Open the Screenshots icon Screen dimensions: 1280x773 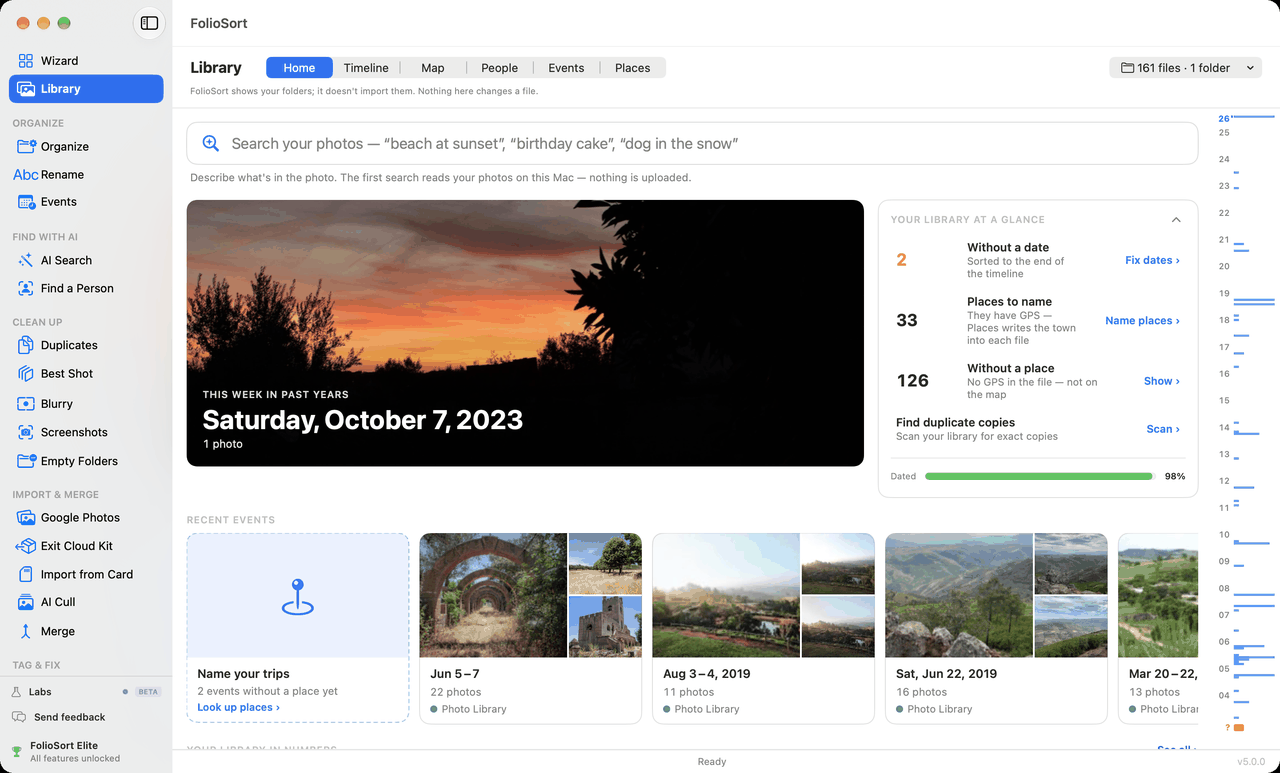pyautogui.click(x=26, y=433)
